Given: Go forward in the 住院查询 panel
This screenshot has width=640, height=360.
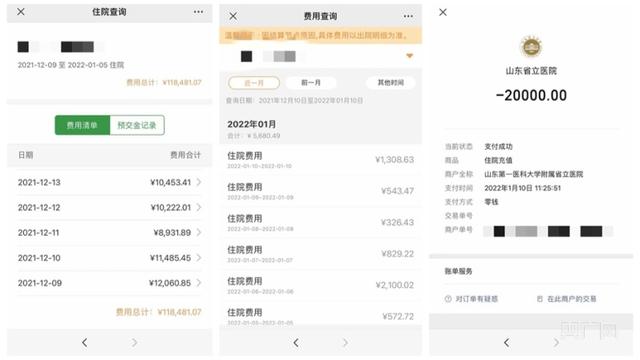Looking at the screenshot, I should tap(134, 342).
